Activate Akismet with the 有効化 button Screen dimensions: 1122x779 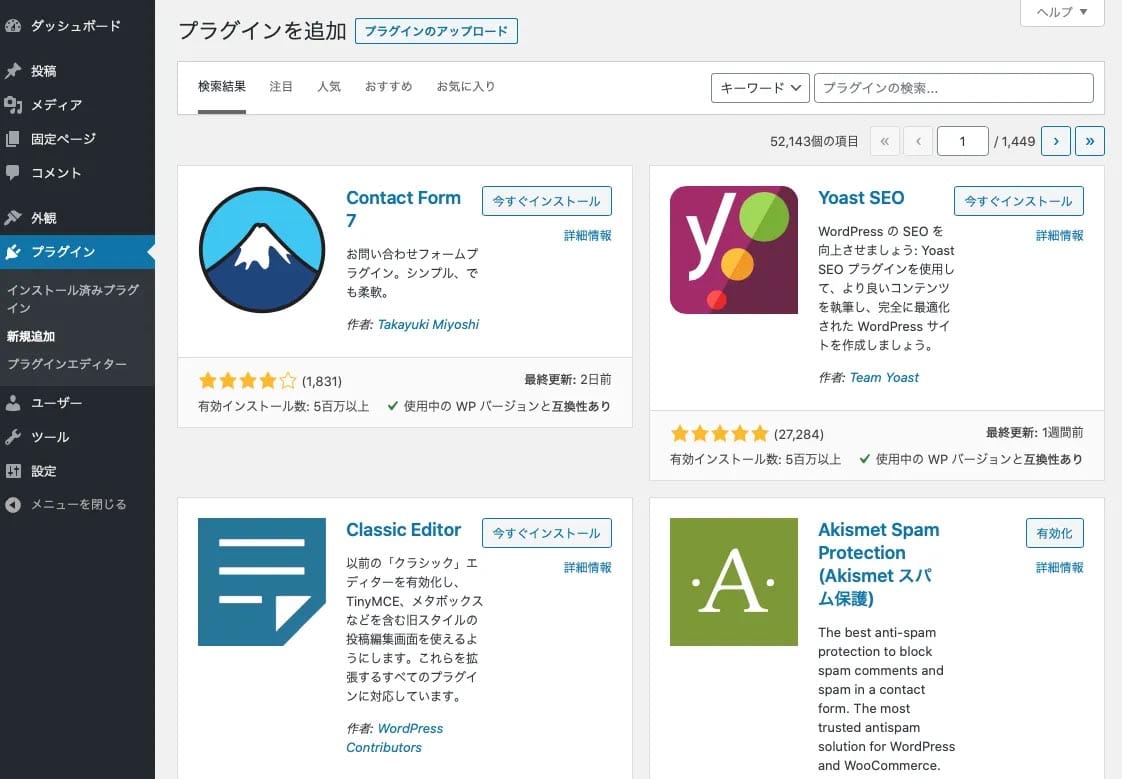(x=1054, y=533)
